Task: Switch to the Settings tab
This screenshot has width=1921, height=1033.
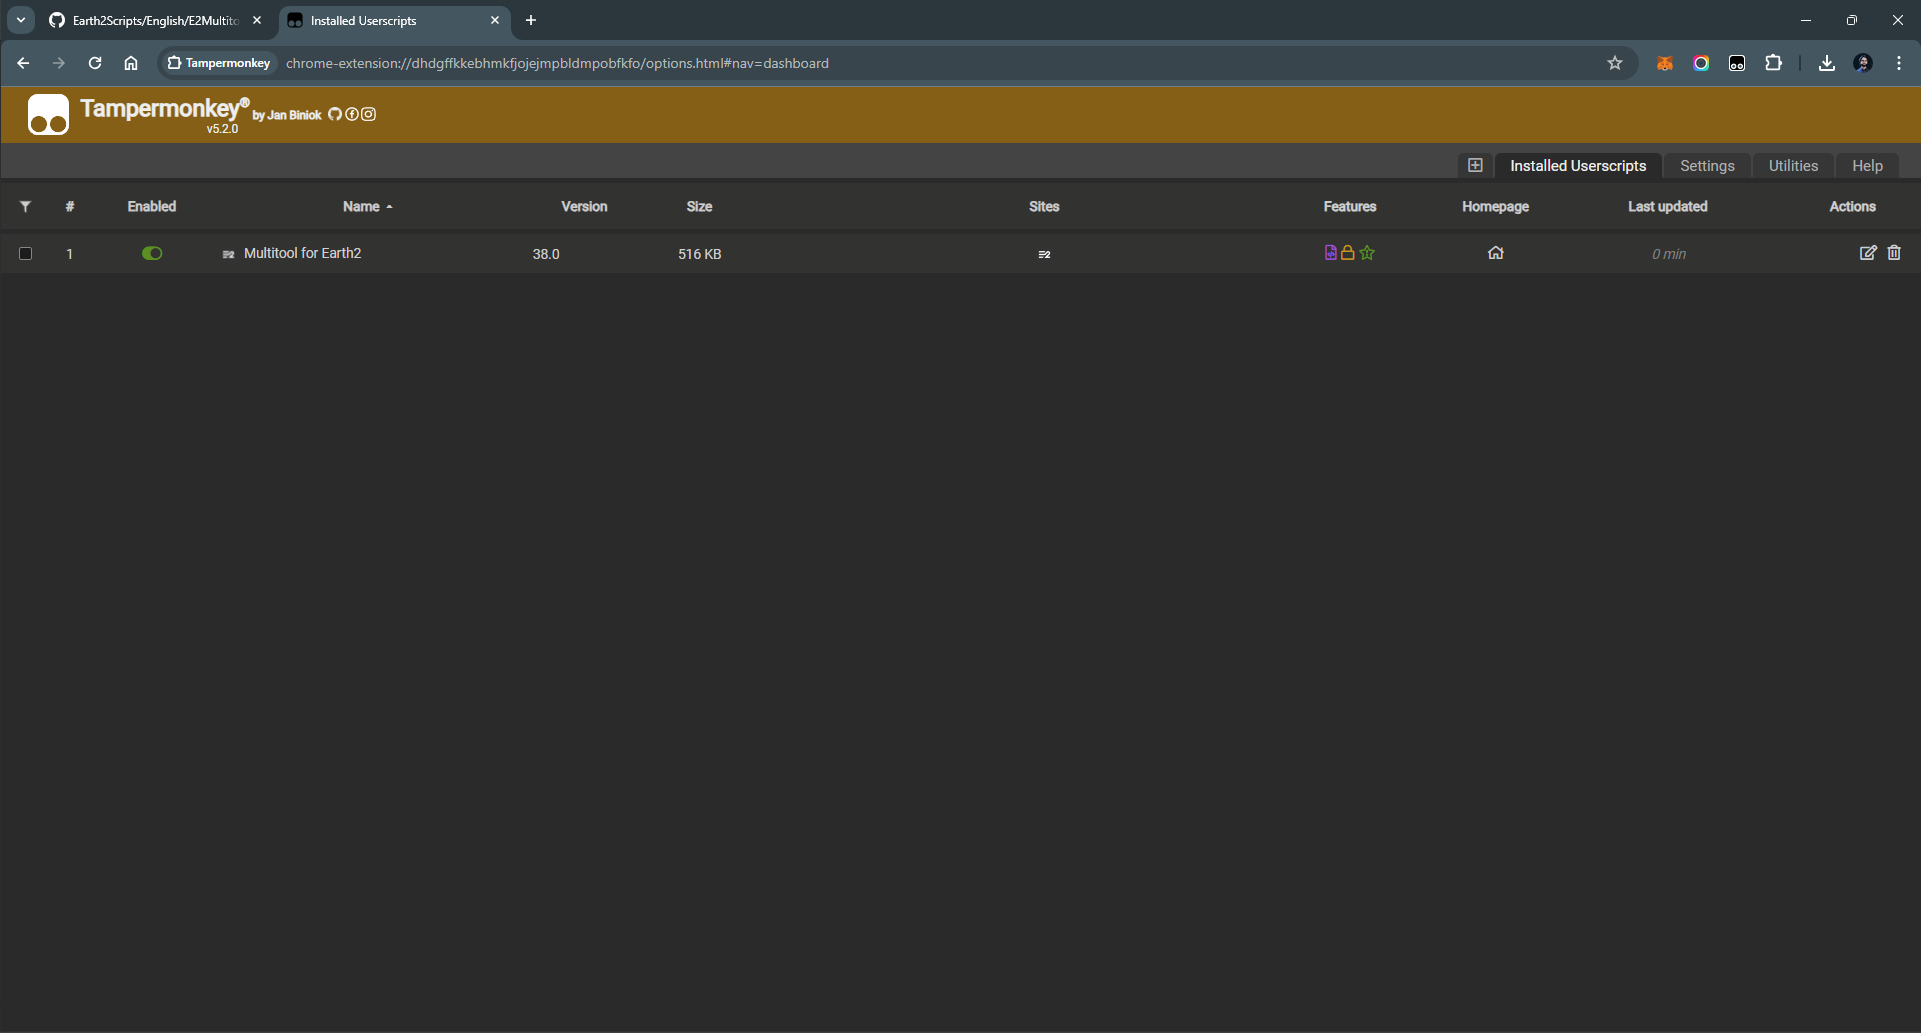Action: (x=1706, y=166)
